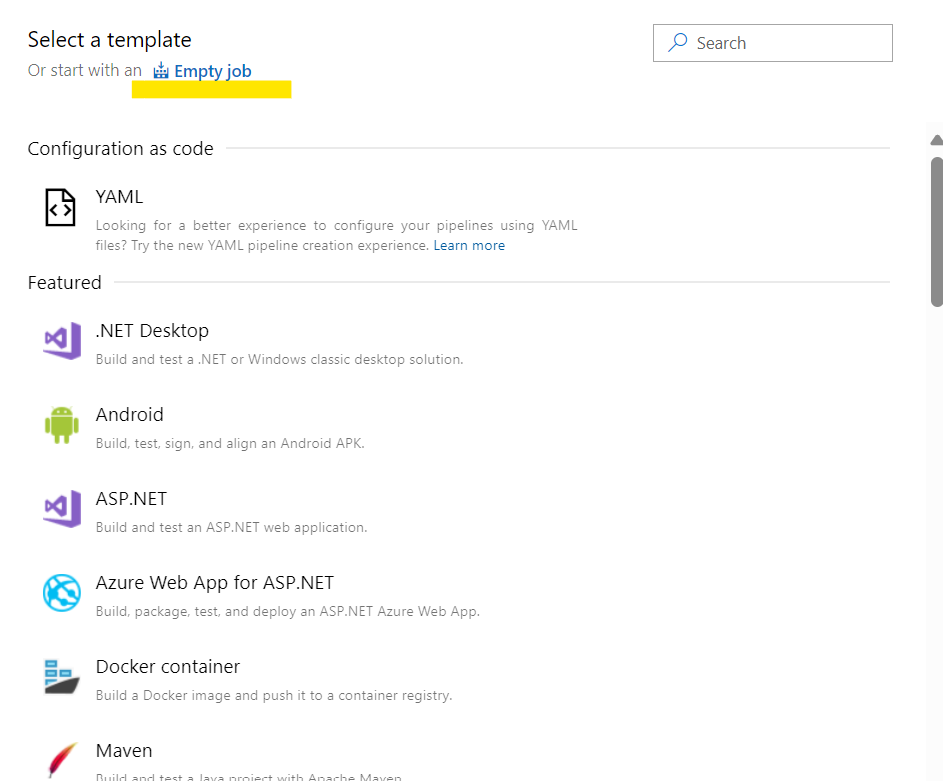This screenshot has width=943, height=781.
Task: Choose the Docker container template
Action: tap(167, 666)
